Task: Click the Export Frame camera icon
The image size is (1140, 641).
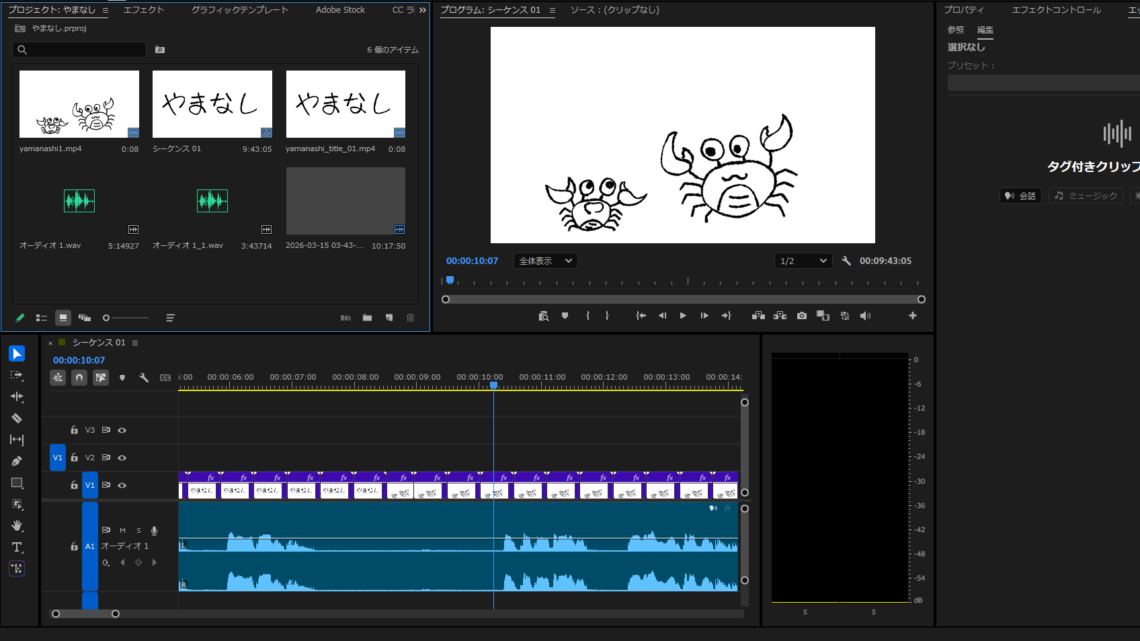Action: (801, 316)
